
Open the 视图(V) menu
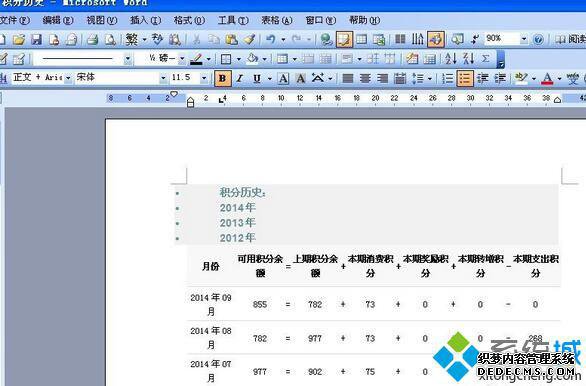point(102,20)
